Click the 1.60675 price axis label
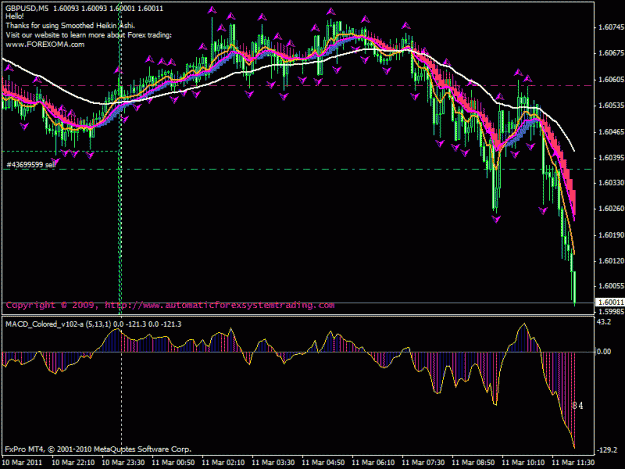Viewport: 625px width, 469px height. (611, 53)
